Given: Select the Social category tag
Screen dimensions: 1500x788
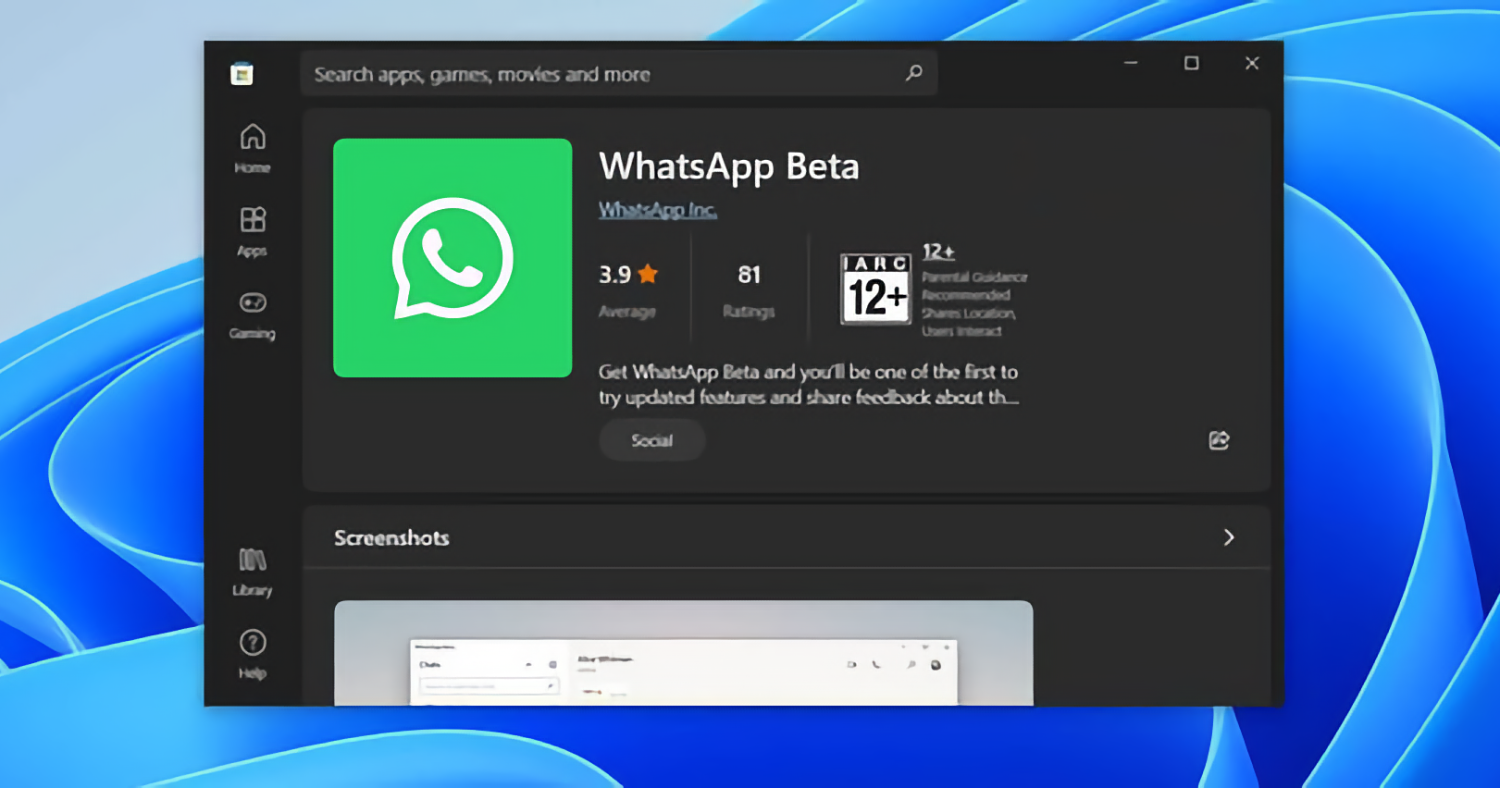Looking at the screenshot, I should [652, 440].
